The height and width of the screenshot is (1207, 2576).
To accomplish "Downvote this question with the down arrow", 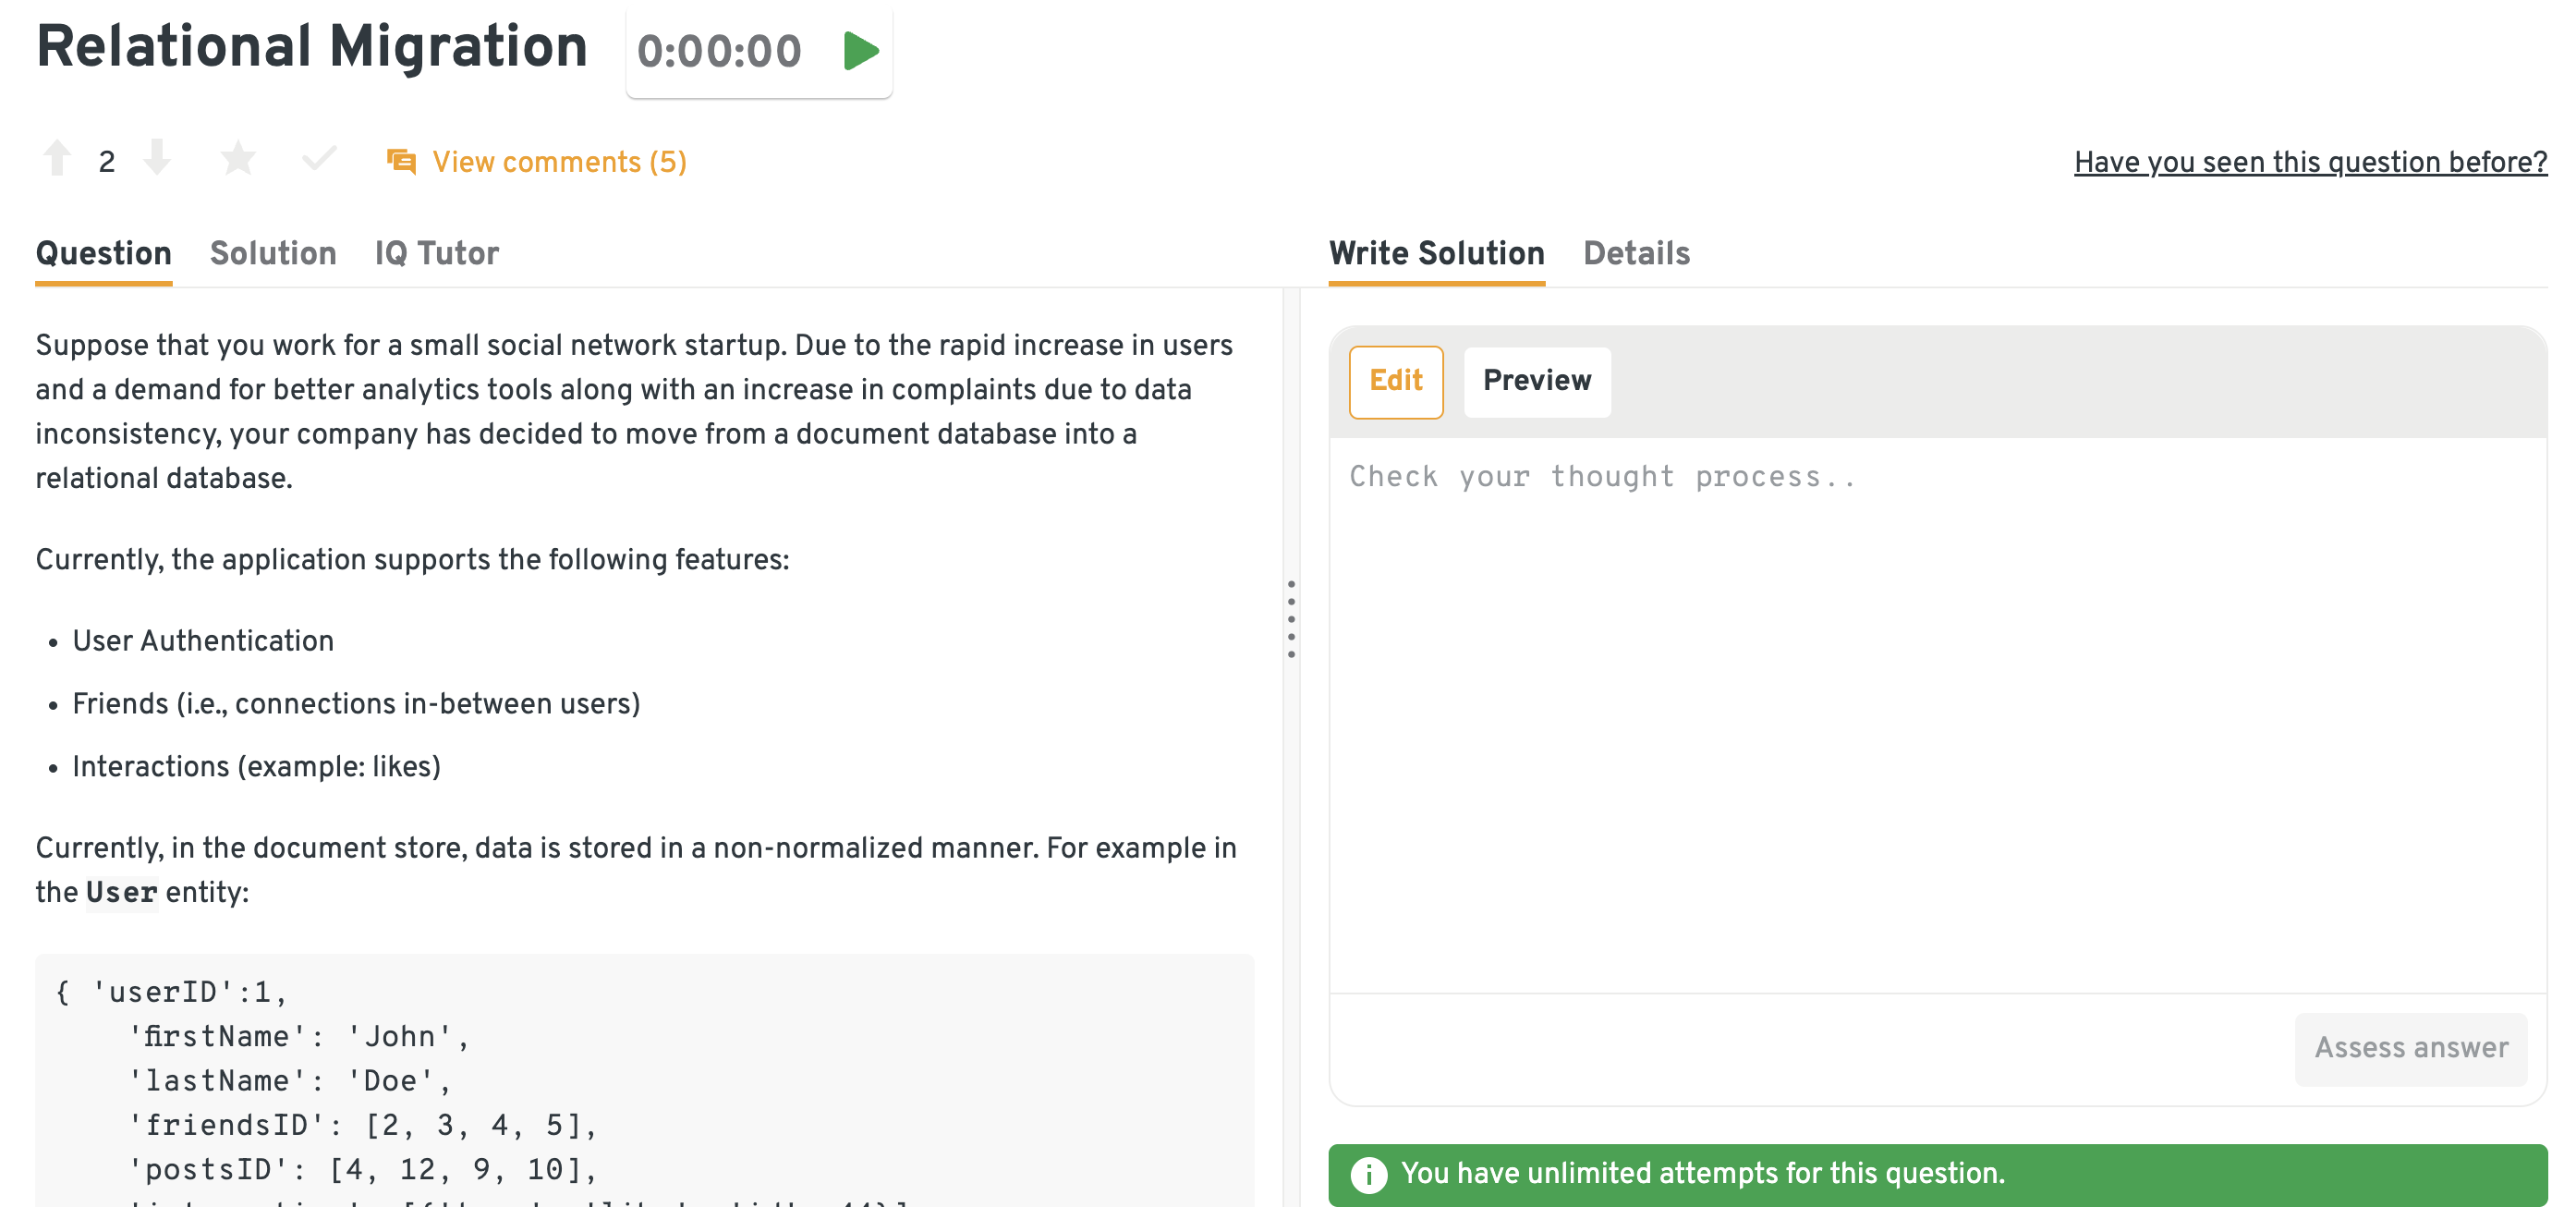I will 157,159.
